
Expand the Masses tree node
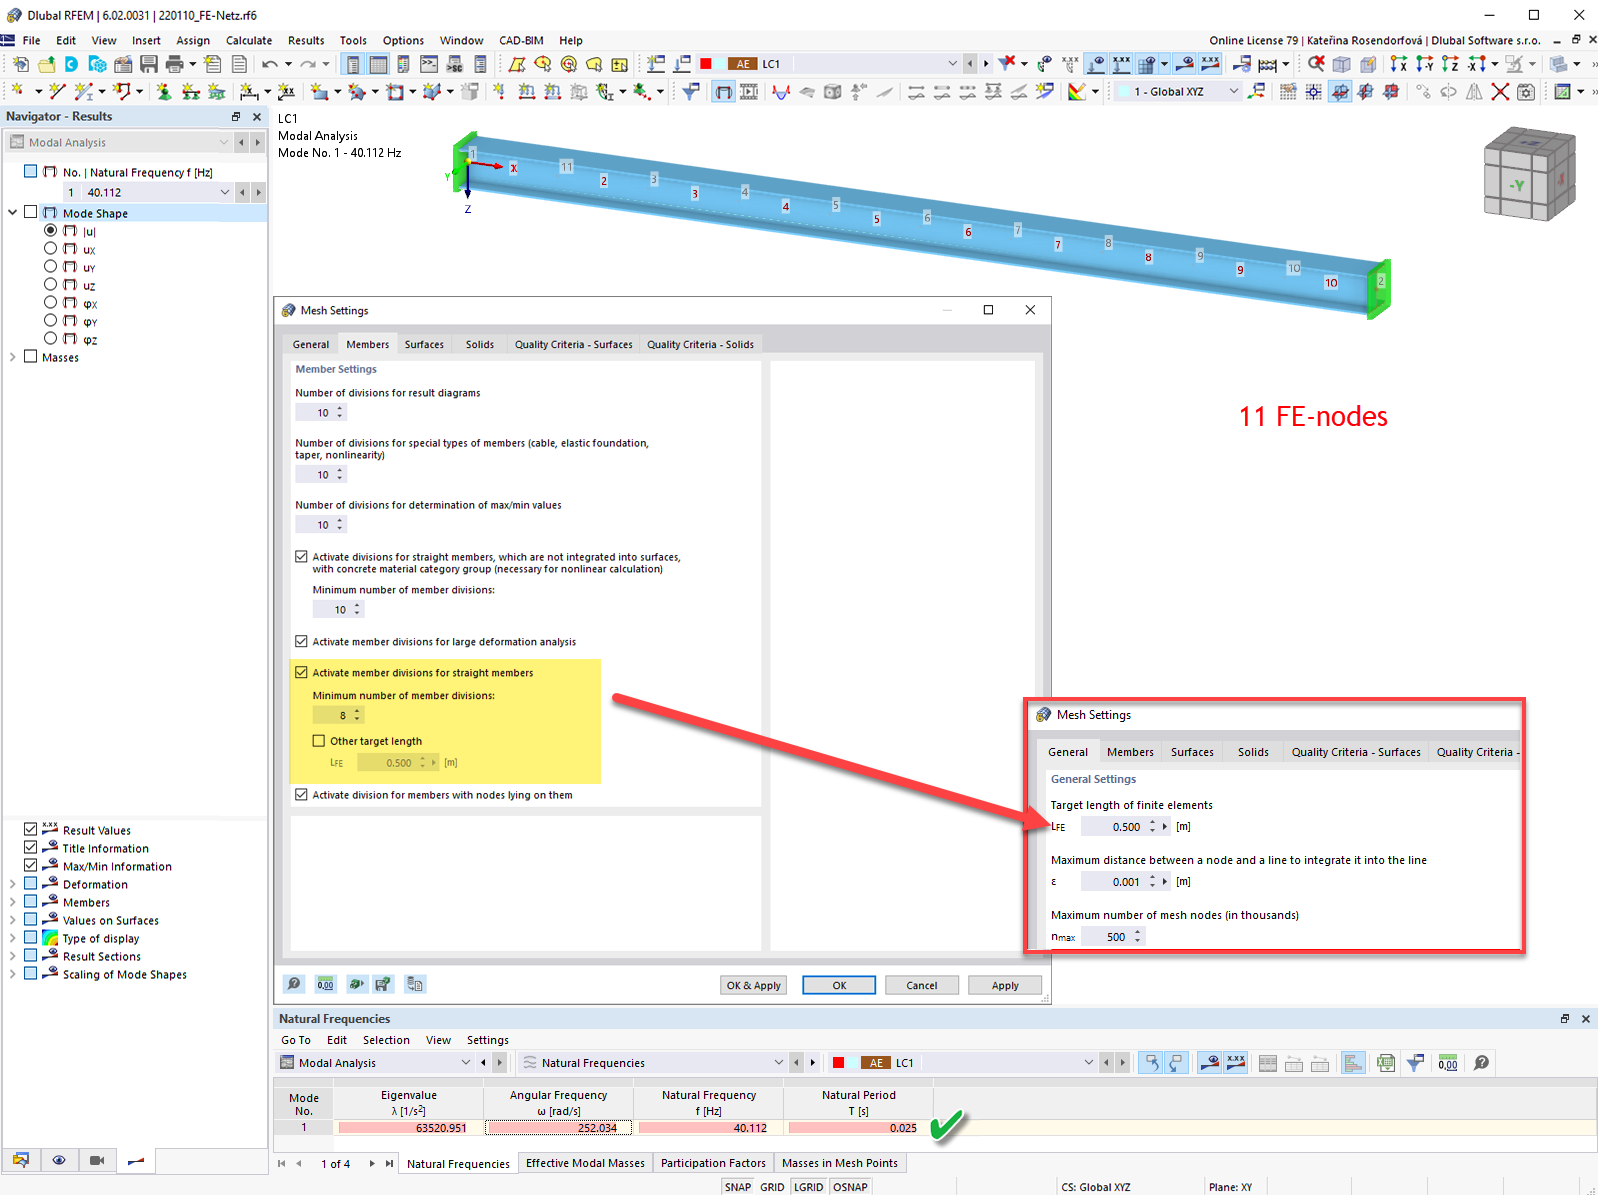(12, 357)
